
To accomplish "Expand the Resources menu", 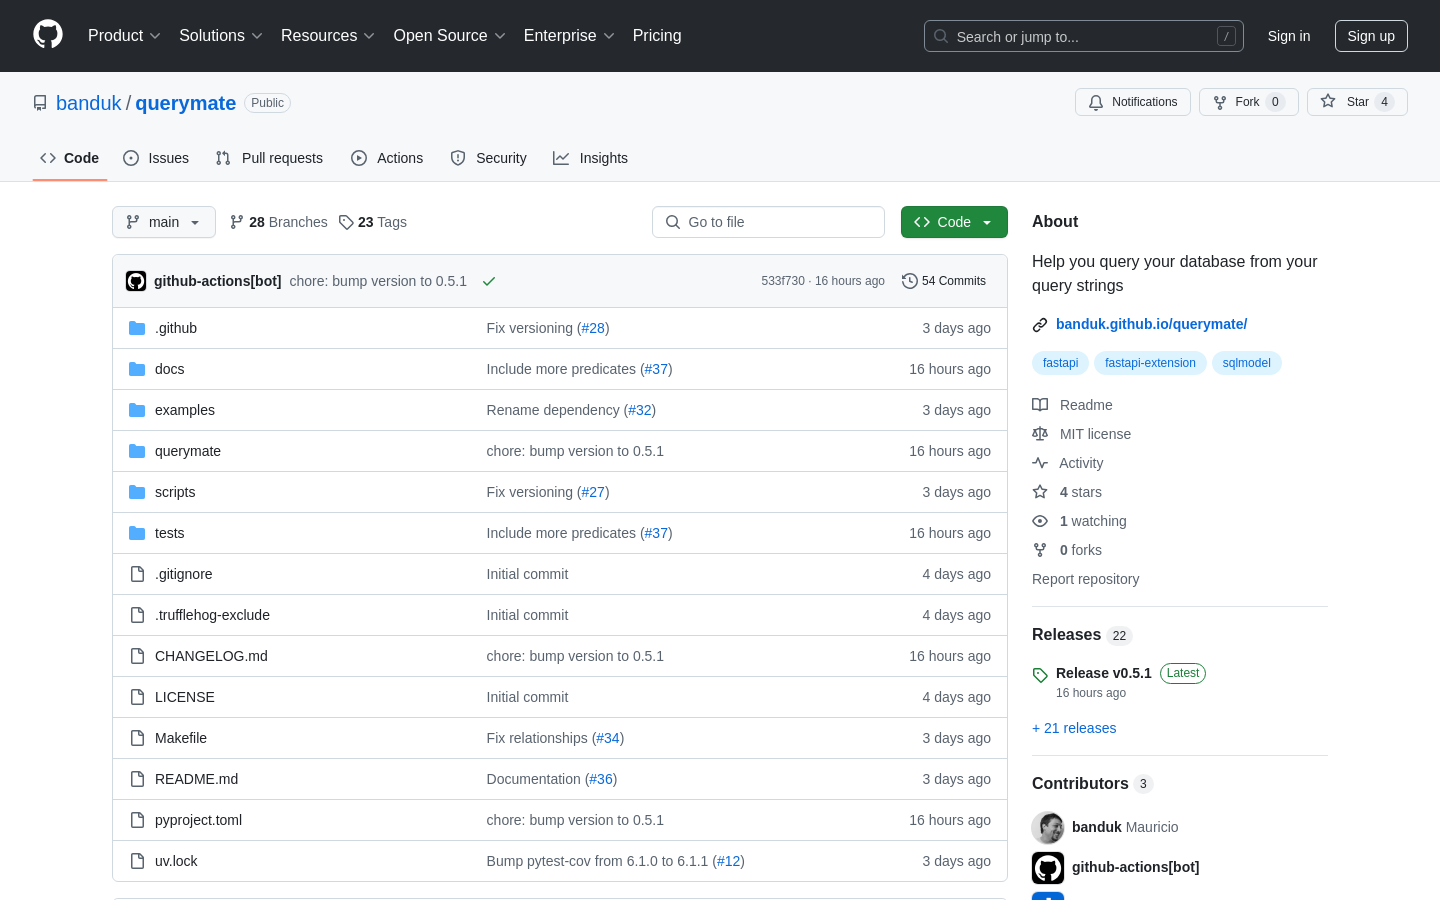I will (x=328, y=36).
